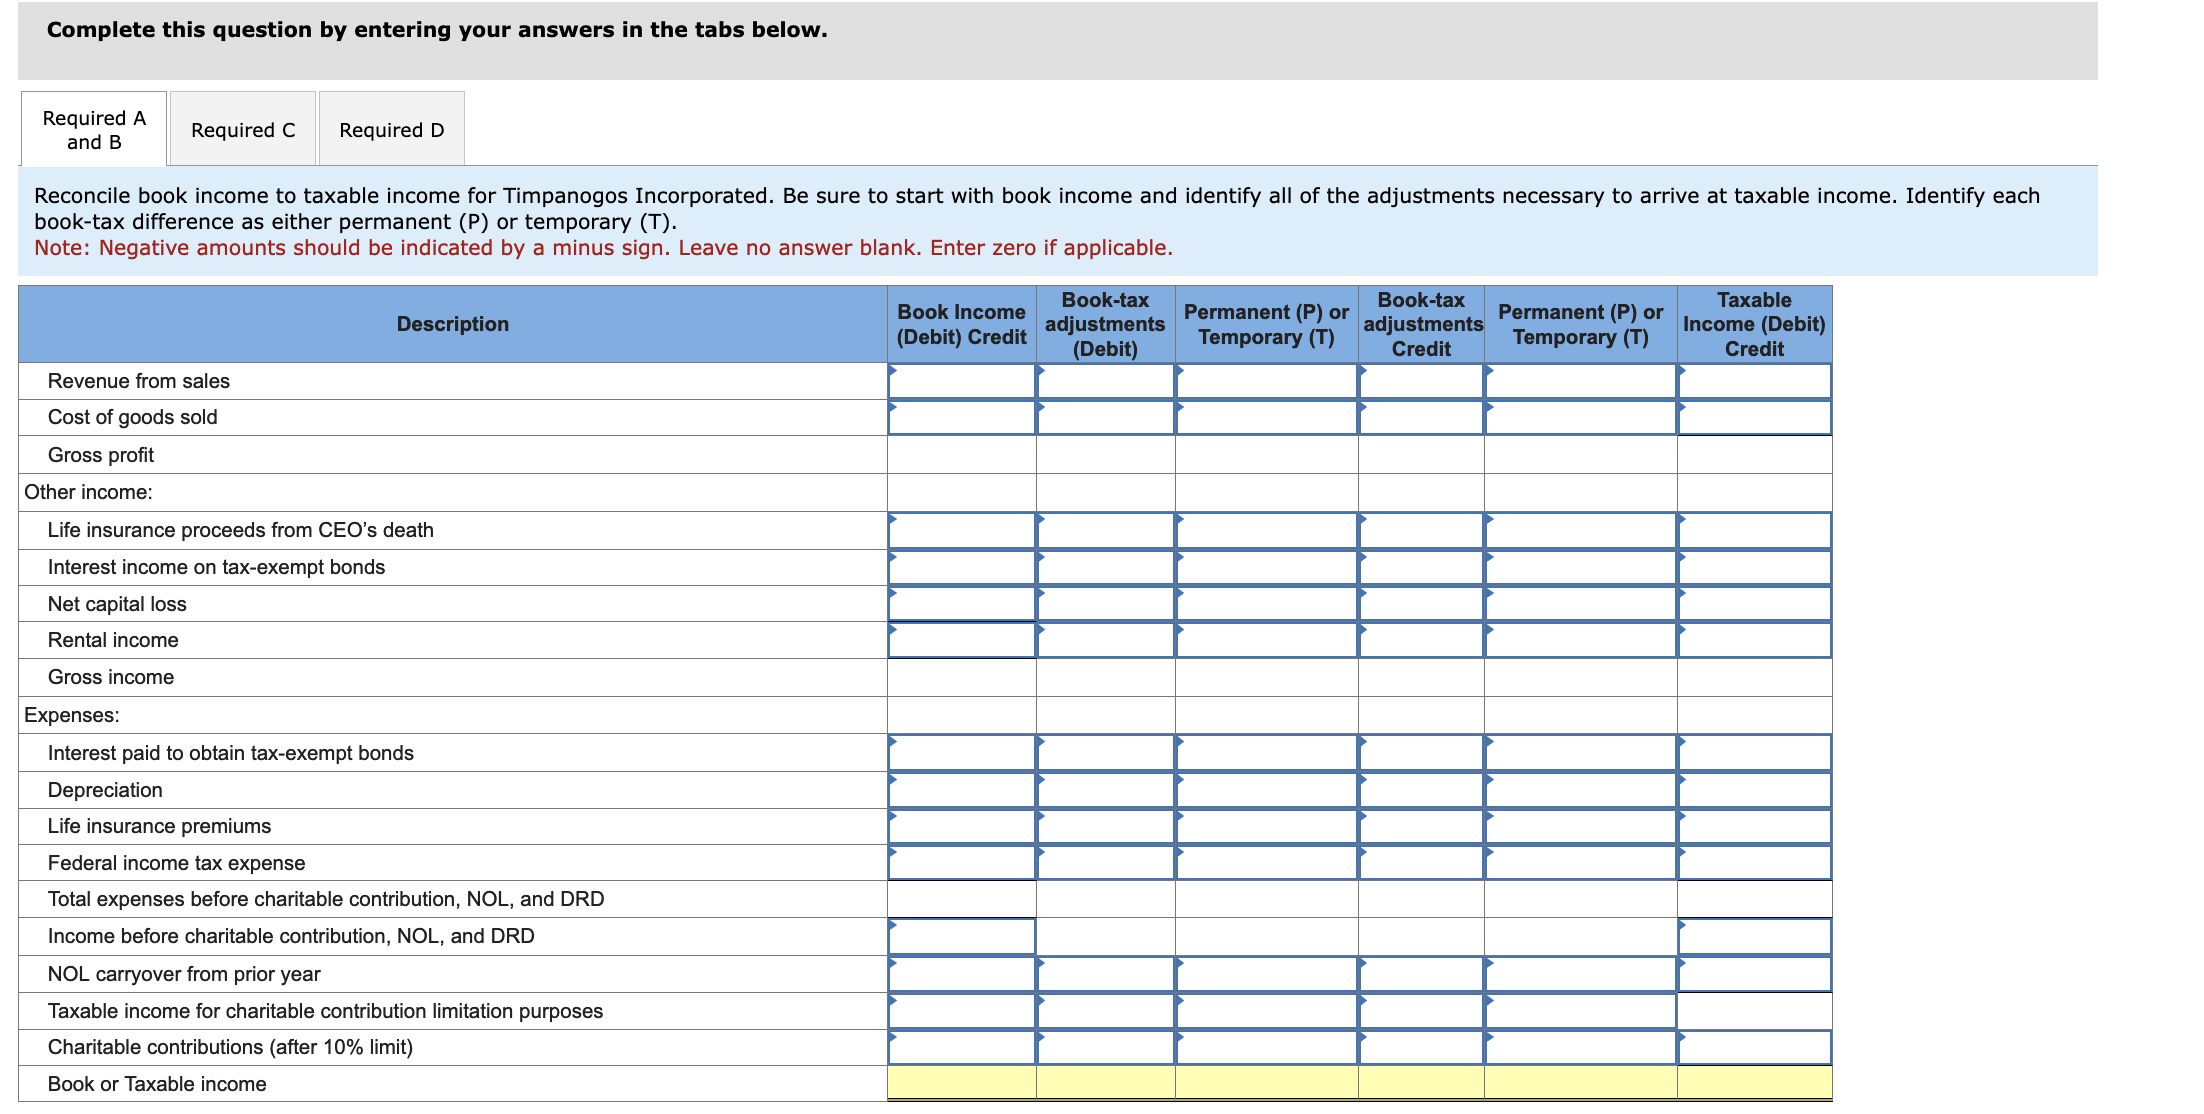Click Net capital loss Book-tax adjustments Debit field
Image resolution: width=2204 pixels, height=1114 pixels.
(1105, 603)
